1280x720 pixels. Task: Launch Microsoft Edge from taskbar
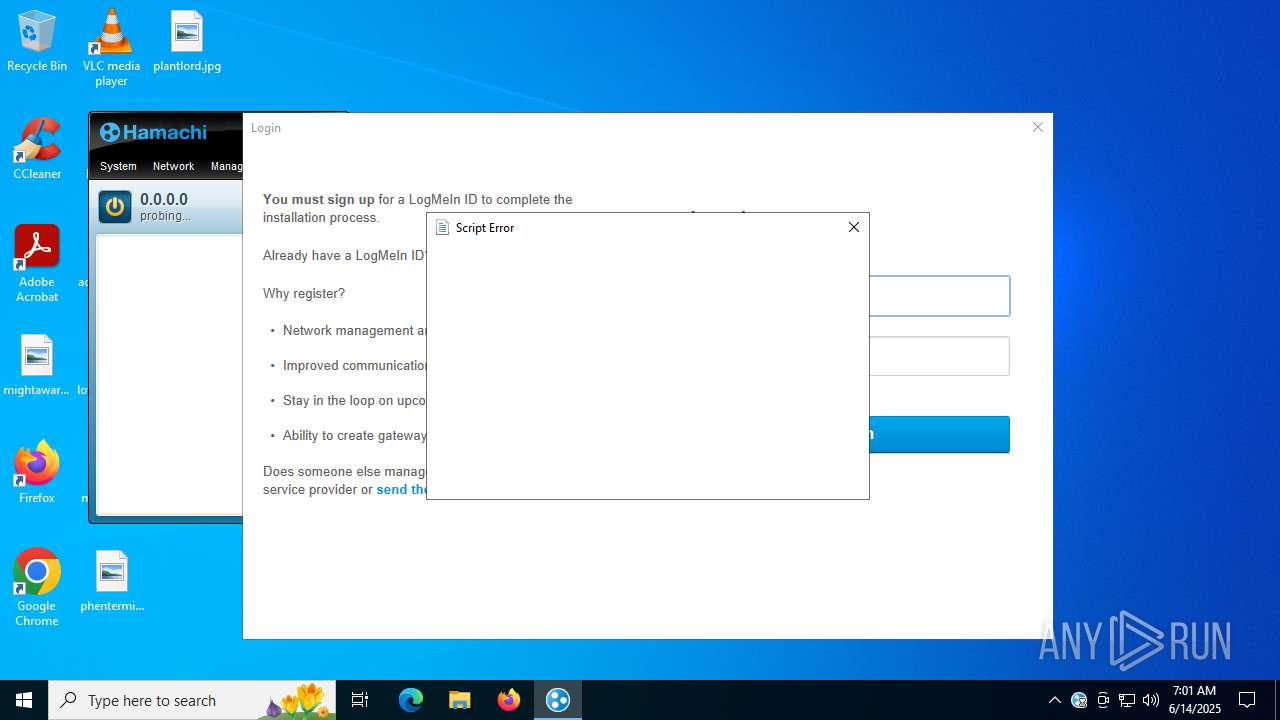click(x=411, y=700)
